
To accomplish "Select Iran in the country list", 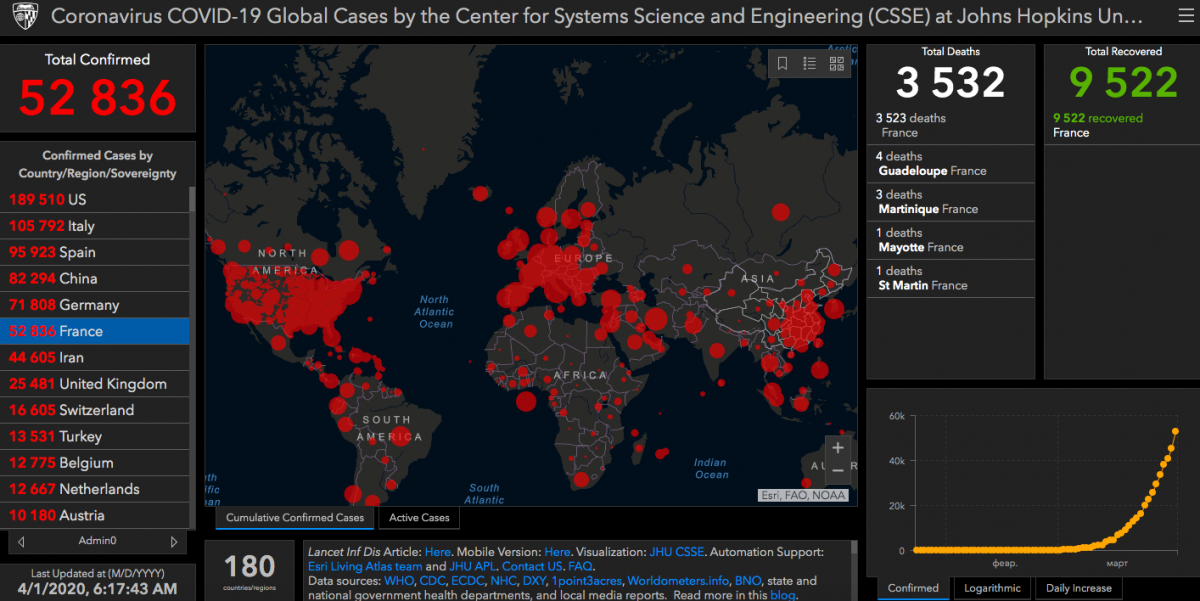I will pyautogui.click(x=95, y=357).
